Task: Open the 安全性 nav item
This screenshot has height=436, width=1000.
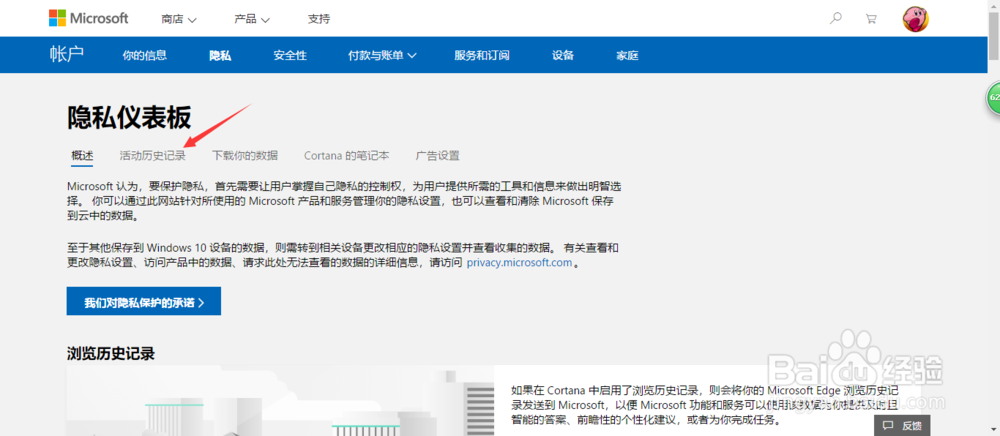Action: coord(290,55)
